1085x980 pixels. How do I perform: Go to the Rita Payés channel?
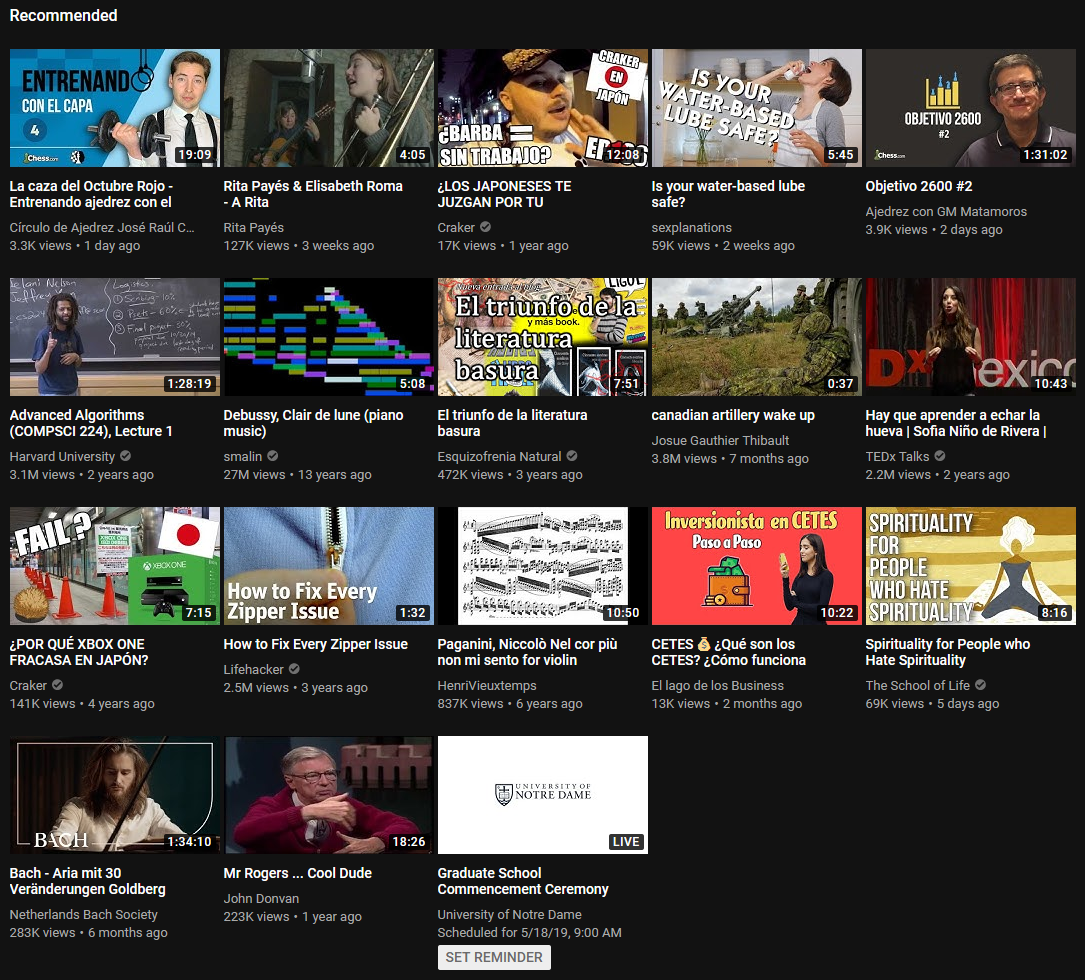coord(253,228)
